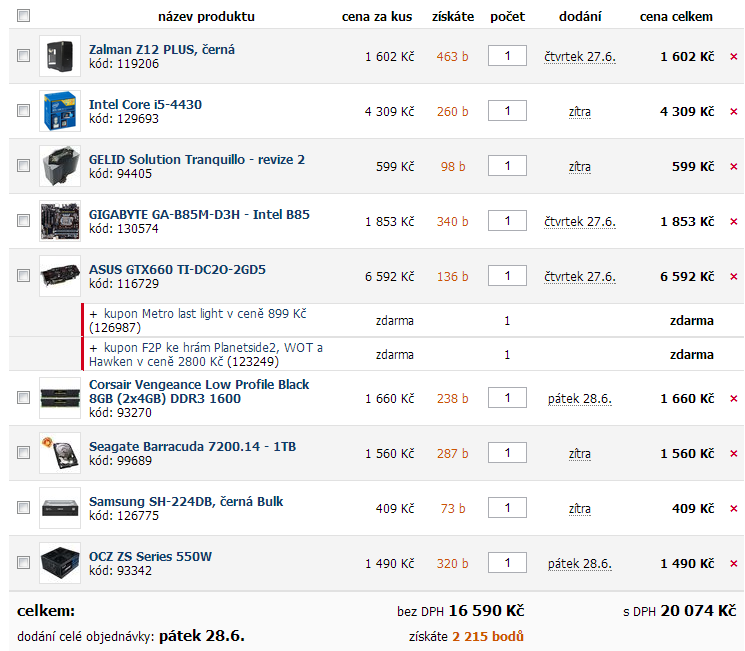
Task: Select the Intel Core i5-4430 checkbox
Action: [x=23, y=111]
